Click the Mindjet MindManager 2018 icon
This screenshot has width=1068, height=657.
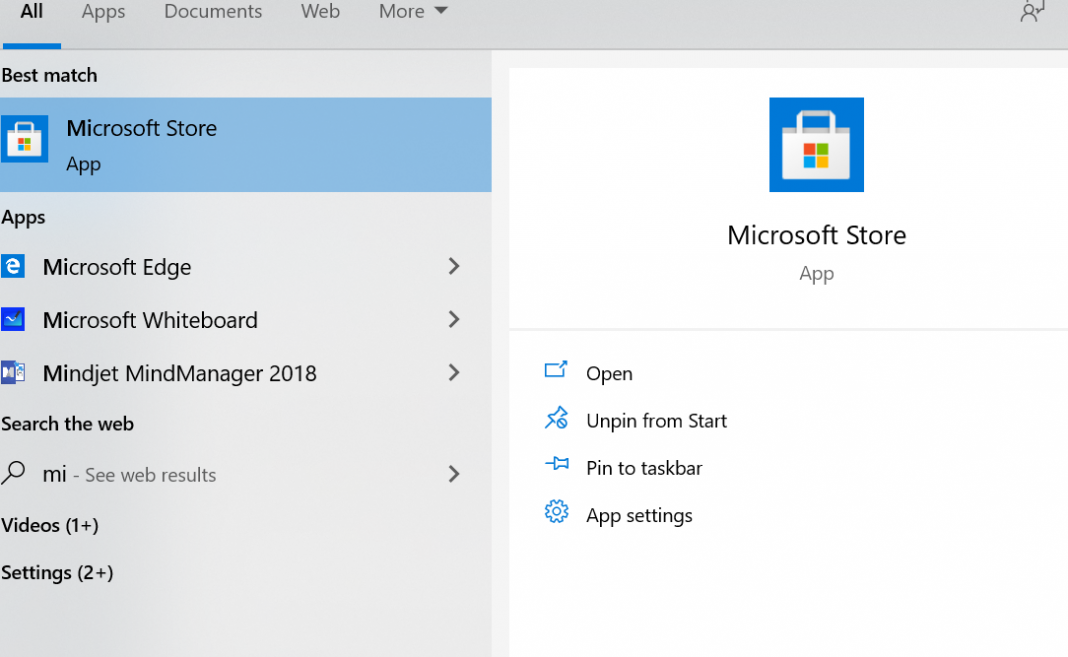tap(13, 373)
